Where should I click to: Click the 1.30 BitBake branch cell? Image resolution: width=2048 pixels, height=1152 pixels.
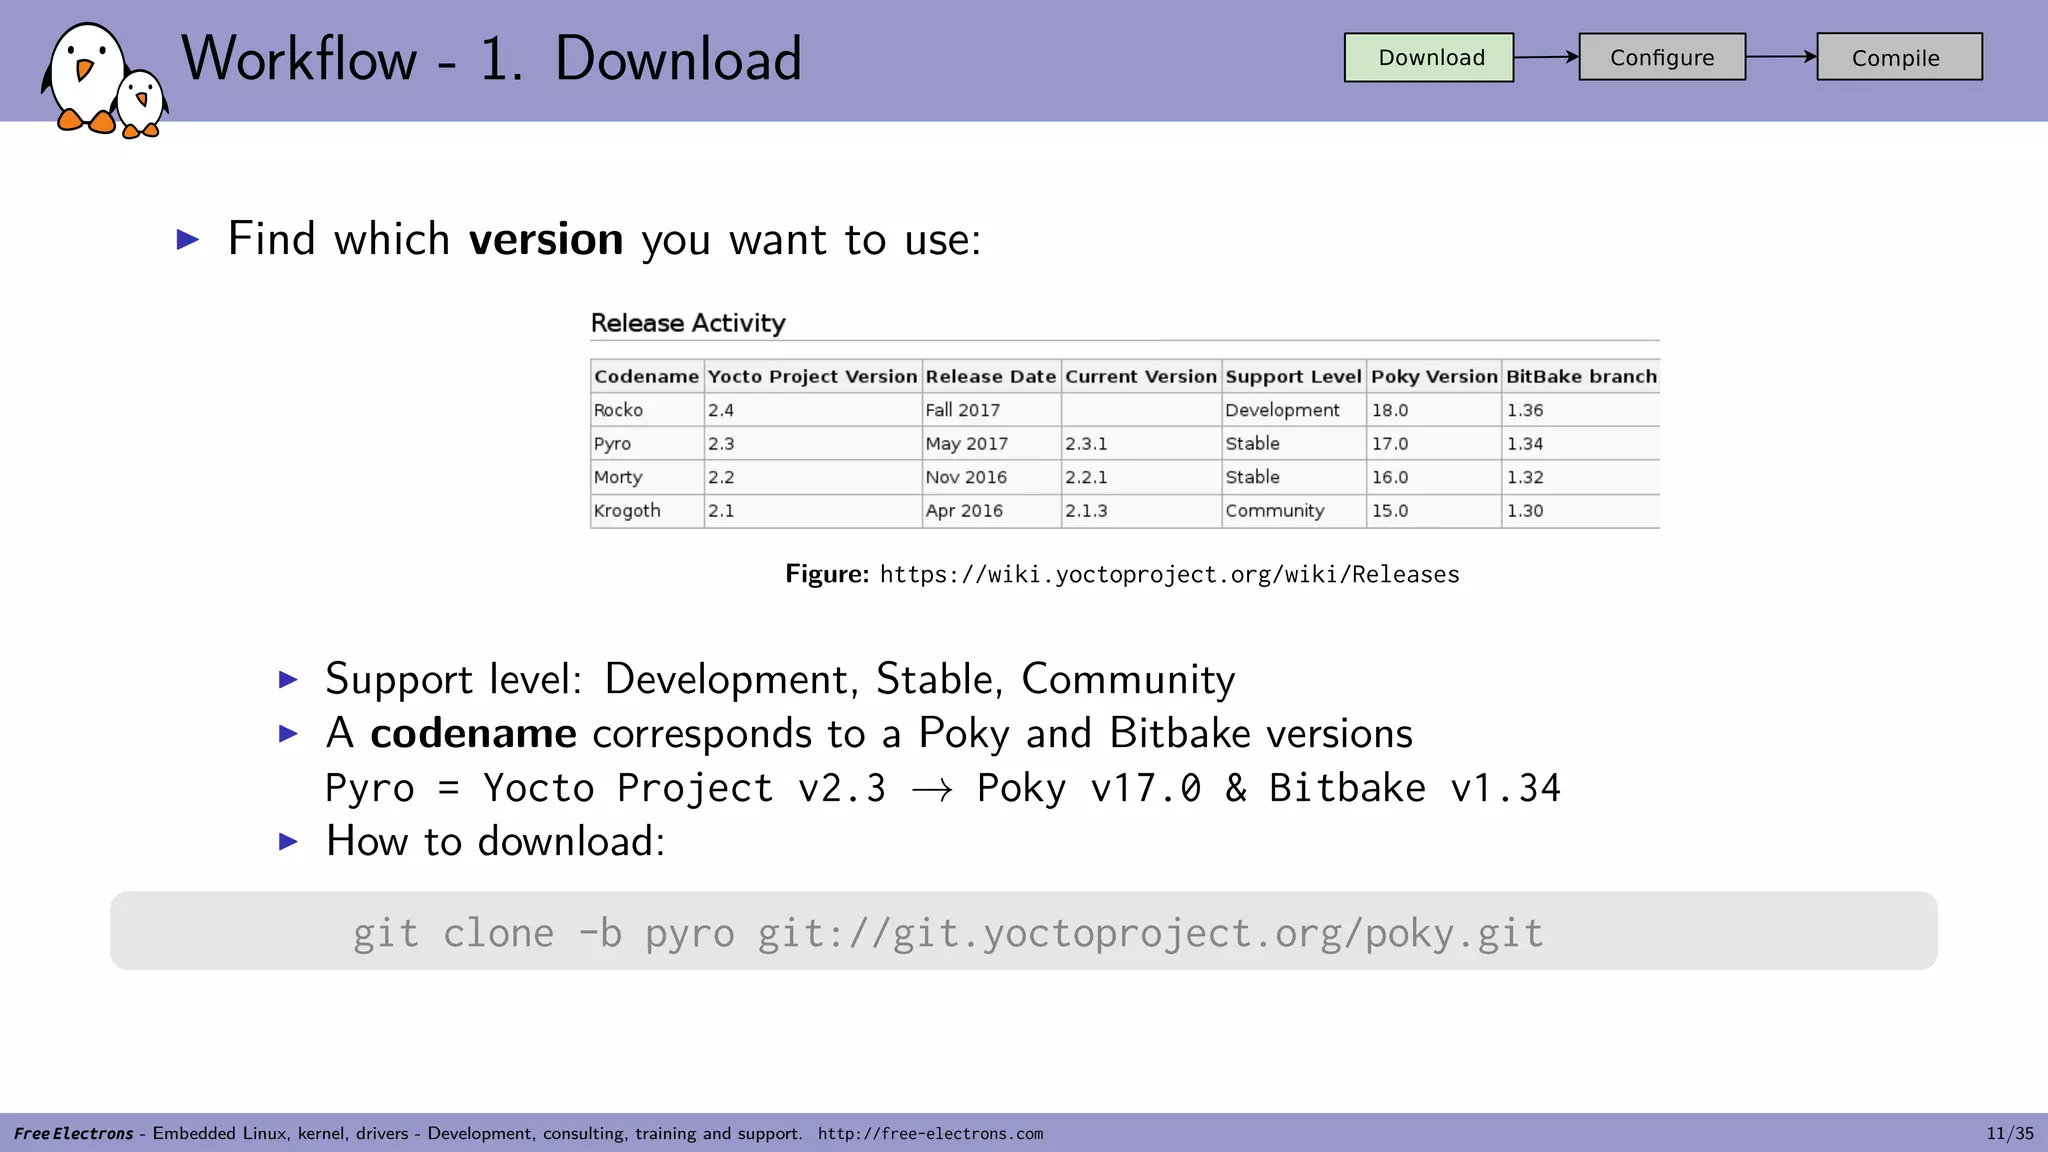tap(1581, 511)
